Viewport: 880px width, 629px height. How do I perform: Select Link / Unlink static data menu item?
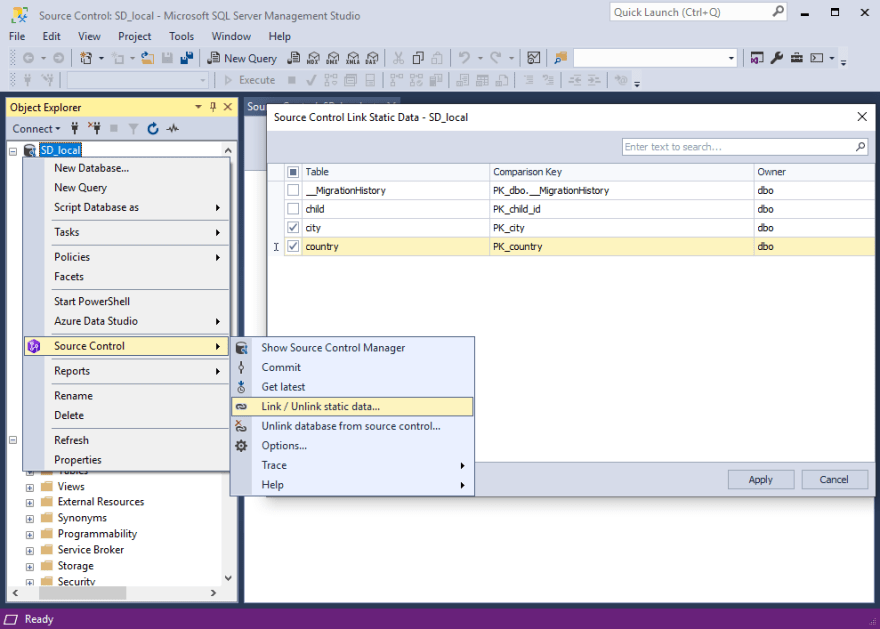click(x=352, y=406)
